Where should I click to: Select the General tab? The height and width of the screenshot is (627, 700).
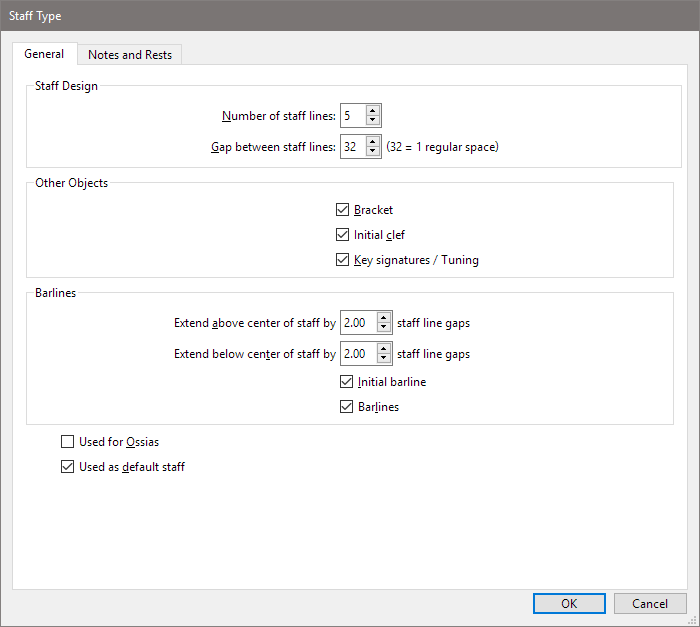pos(44,54)
